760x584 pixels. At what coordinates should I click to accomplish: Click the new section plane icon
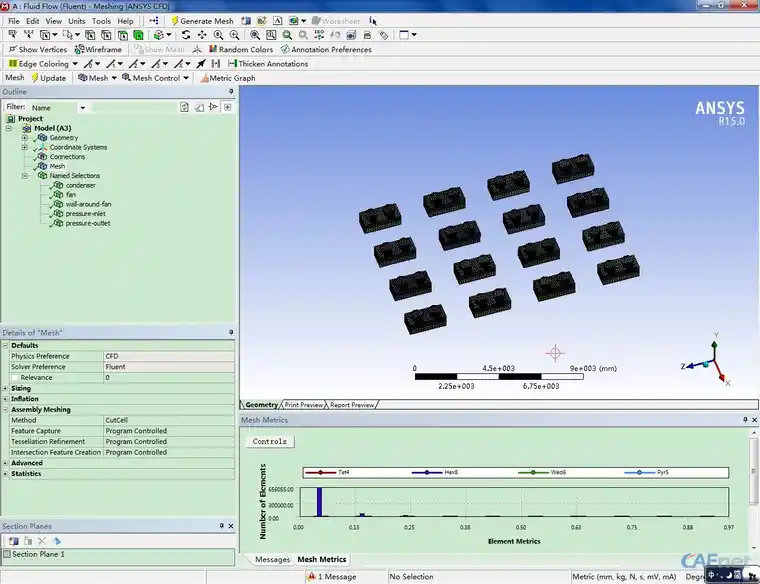(x=14, y=541)
